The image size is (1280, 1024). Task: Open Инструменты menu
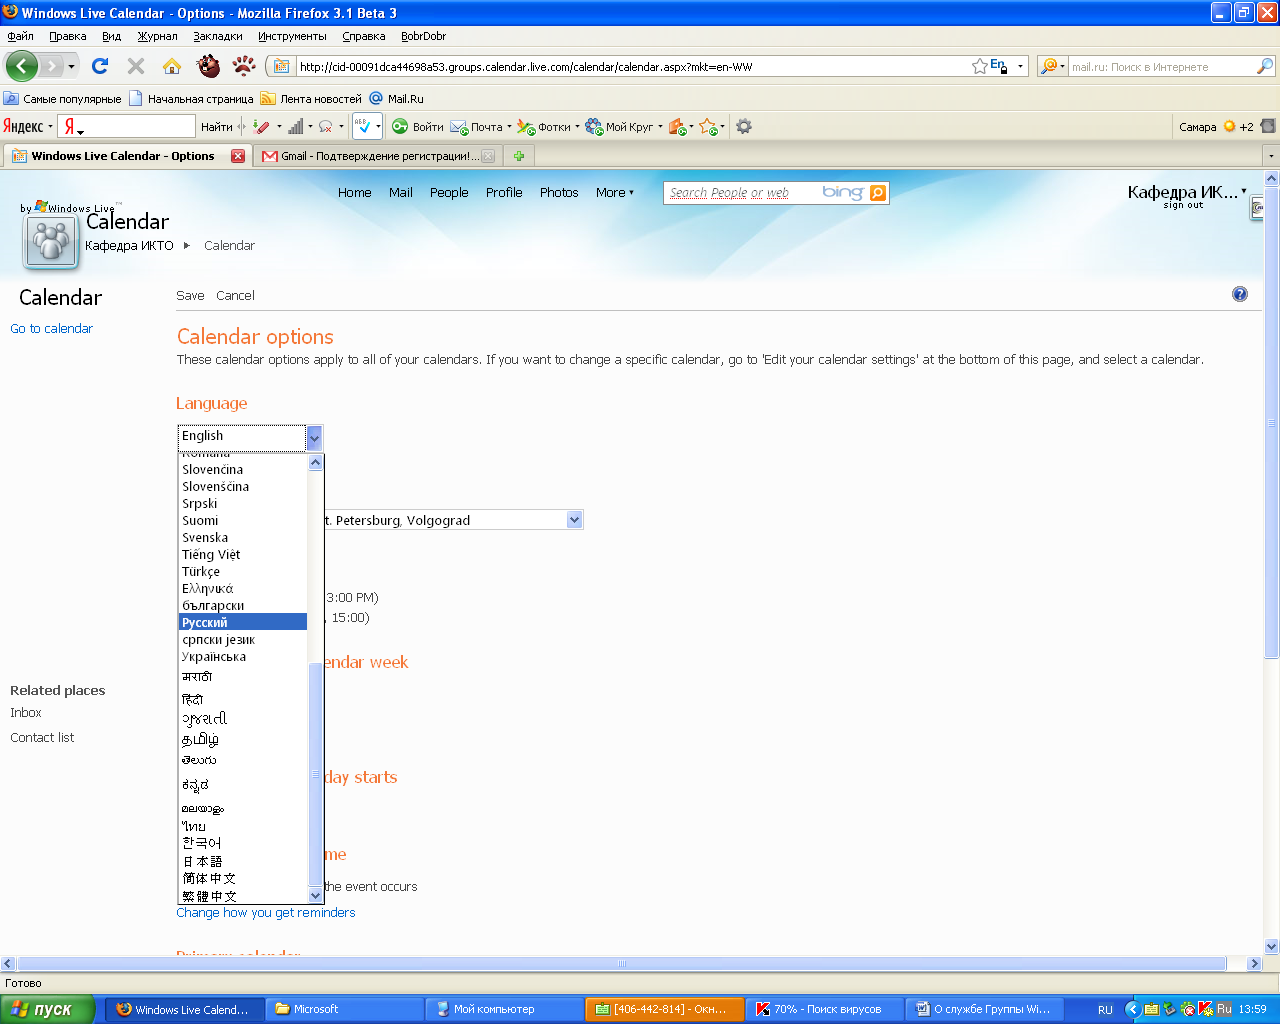point(292,36)
